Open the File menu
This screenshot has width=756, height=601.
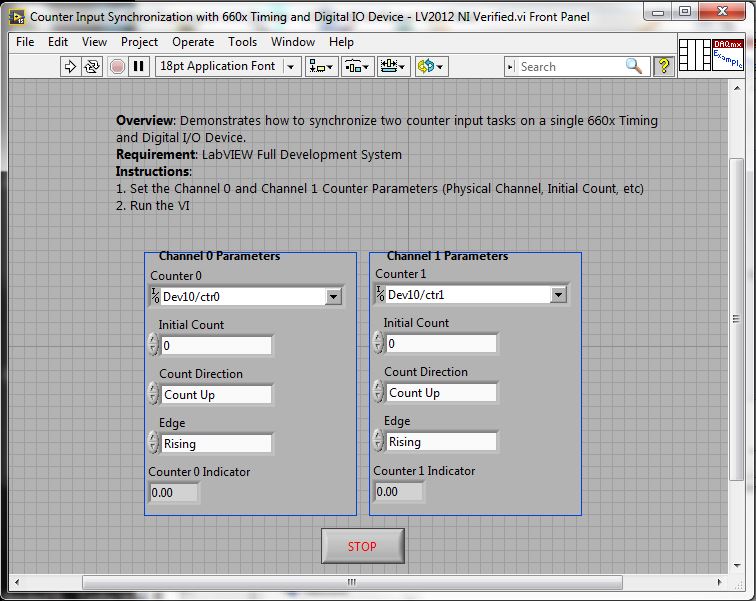(25, 42)
